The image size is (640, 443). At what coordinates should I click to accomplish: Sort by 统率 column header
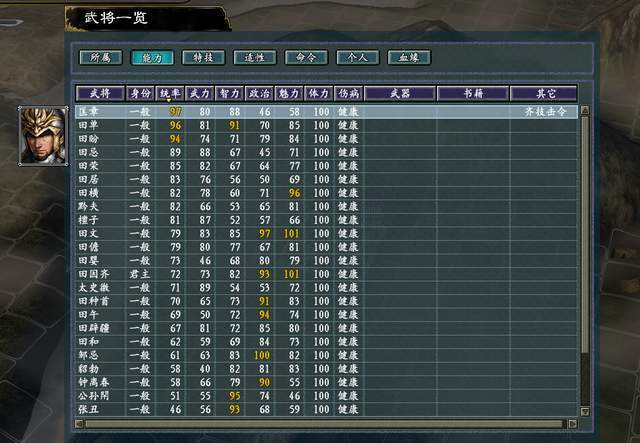point(170,93)
